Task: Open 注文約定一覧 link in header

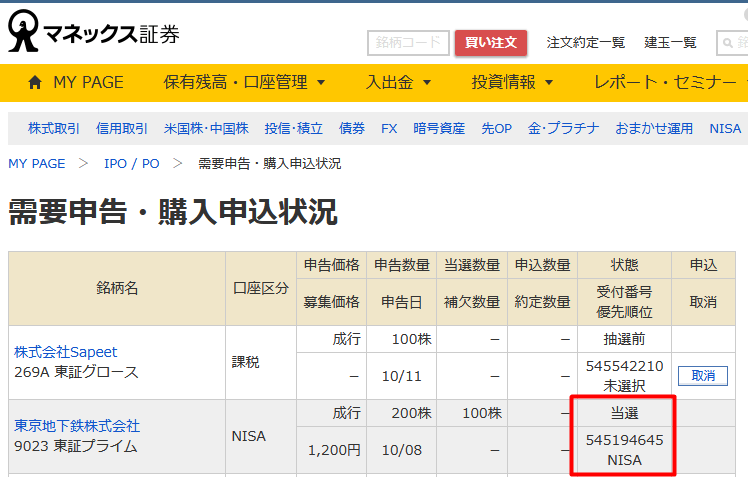Action: click(586, 42)
